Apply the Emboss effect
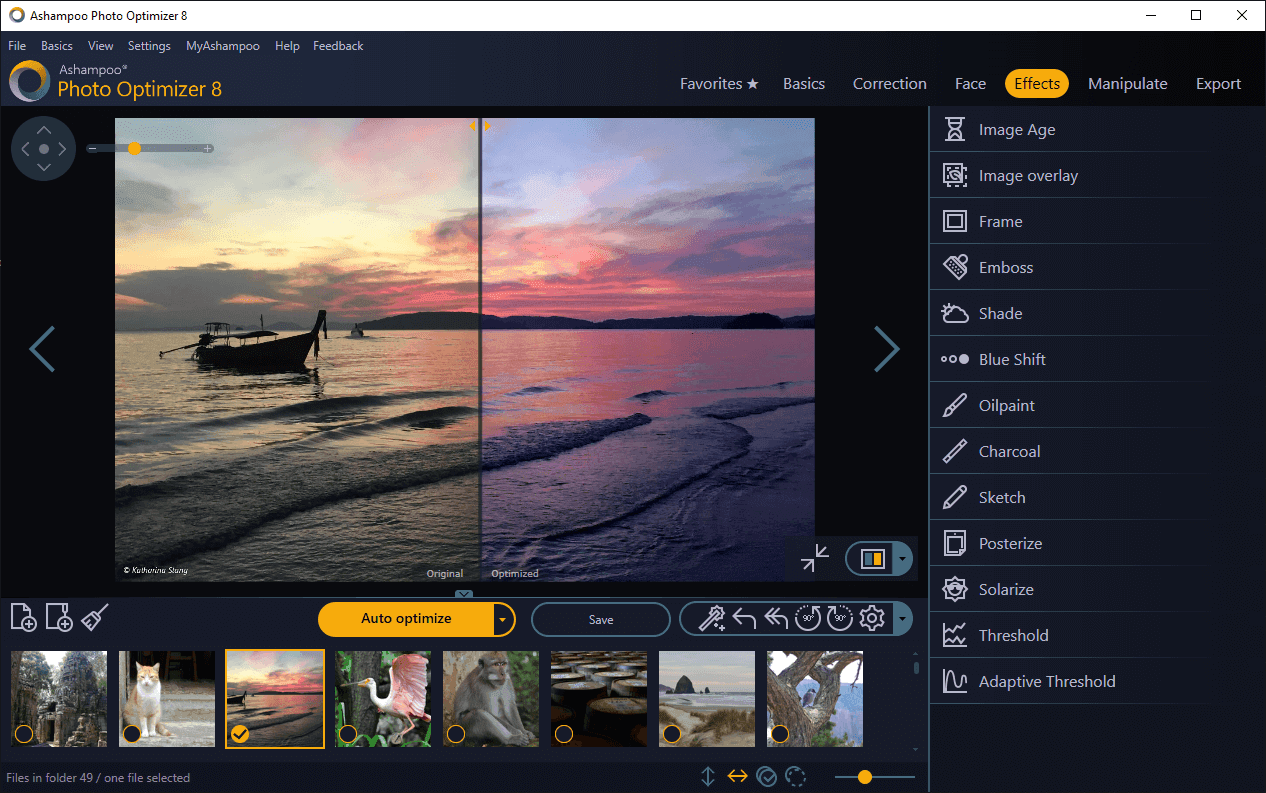This screenshot has height=793, width=1266. click(x=1005, y=267)
